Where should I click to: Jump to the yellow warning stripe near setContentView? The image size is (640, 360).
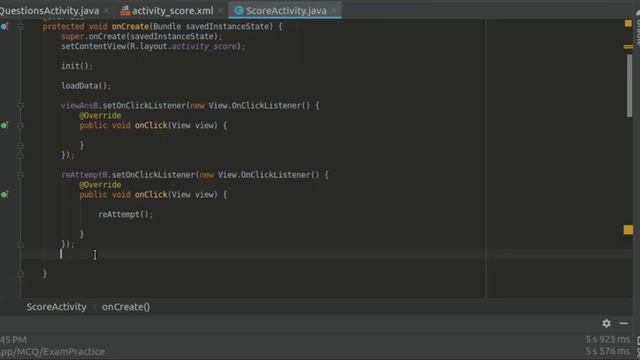(x=628, y=47)
